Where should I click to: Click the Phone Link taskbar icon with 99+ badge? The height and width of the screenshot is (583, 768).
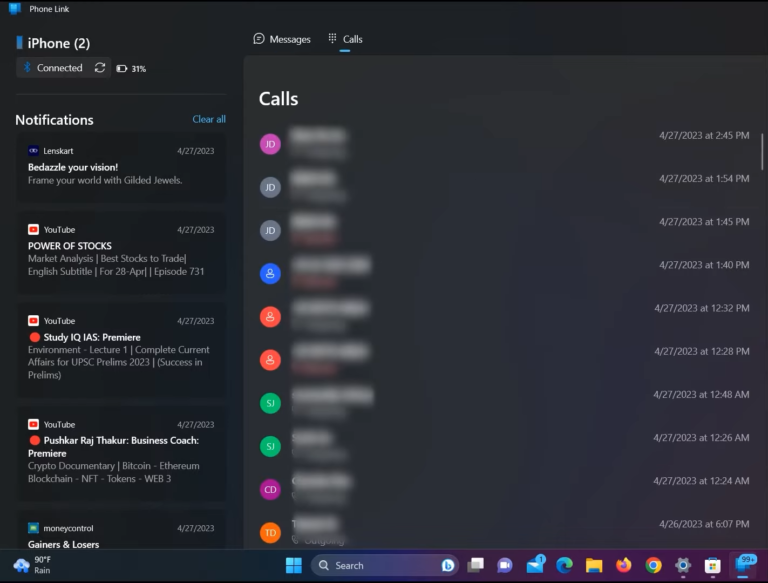click(744, 565)
